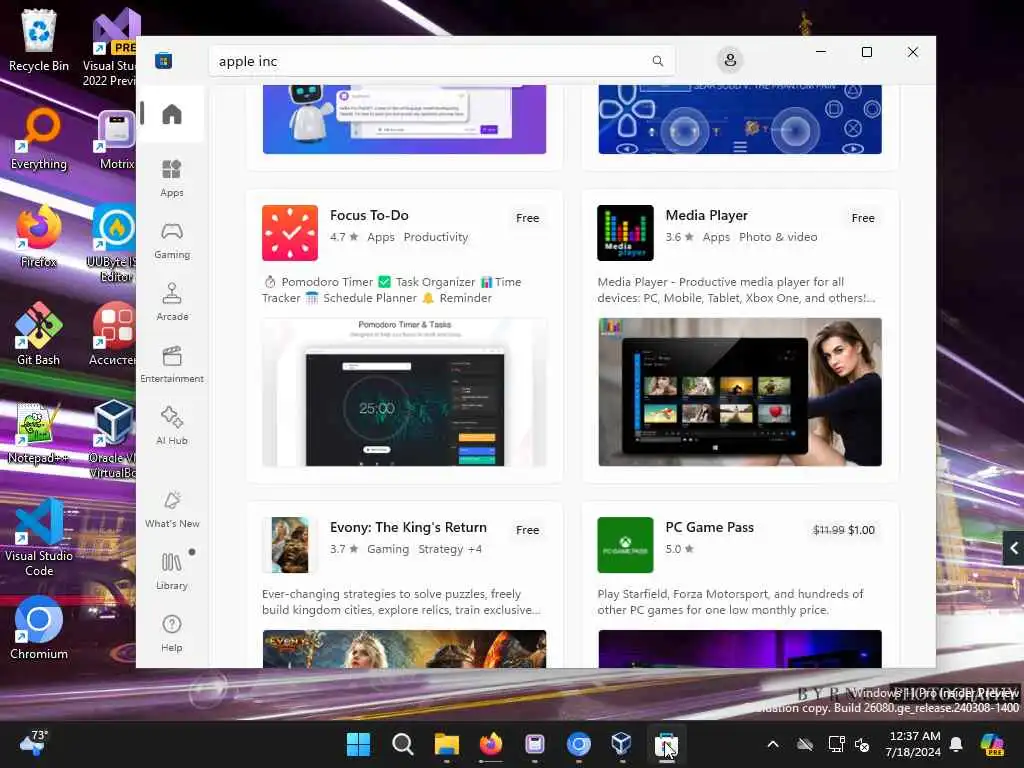Open Library in sidebar
Screen dimensions: 1024x768
(x=172, y=571)
